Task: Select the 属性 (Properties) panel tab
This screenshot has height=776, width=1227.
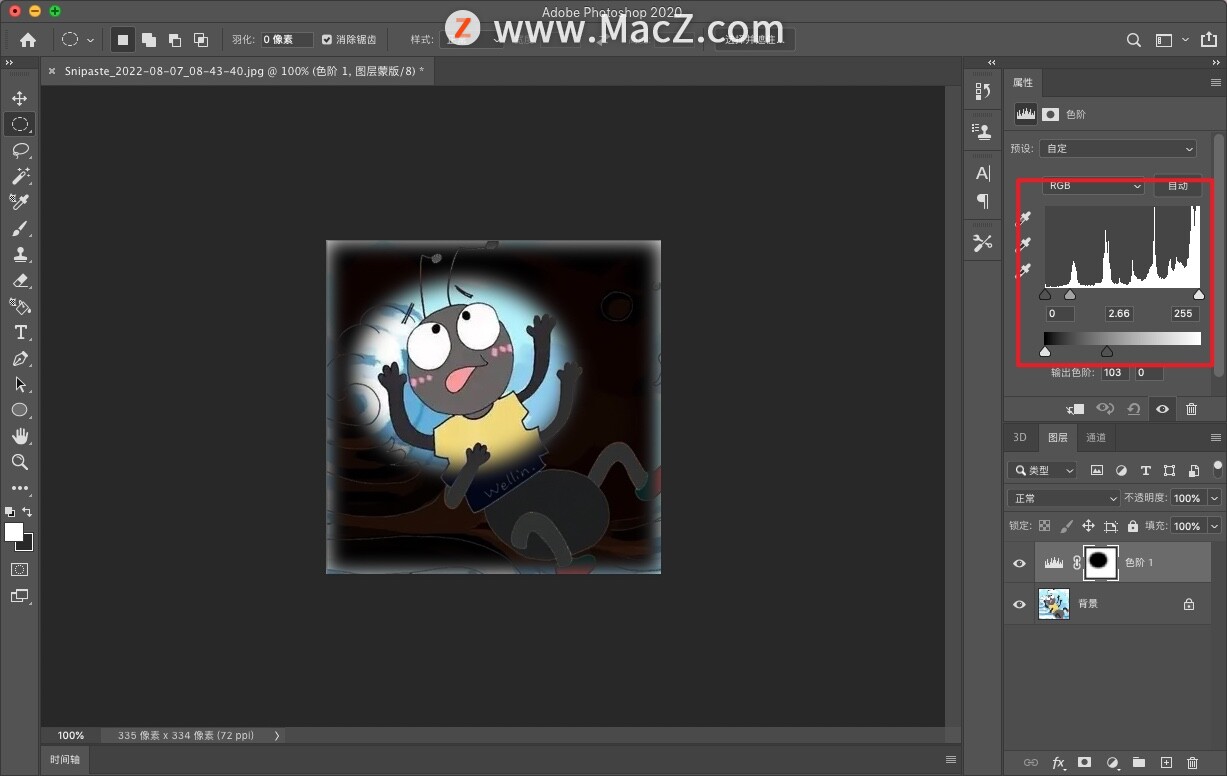Action: point(1023,83)
